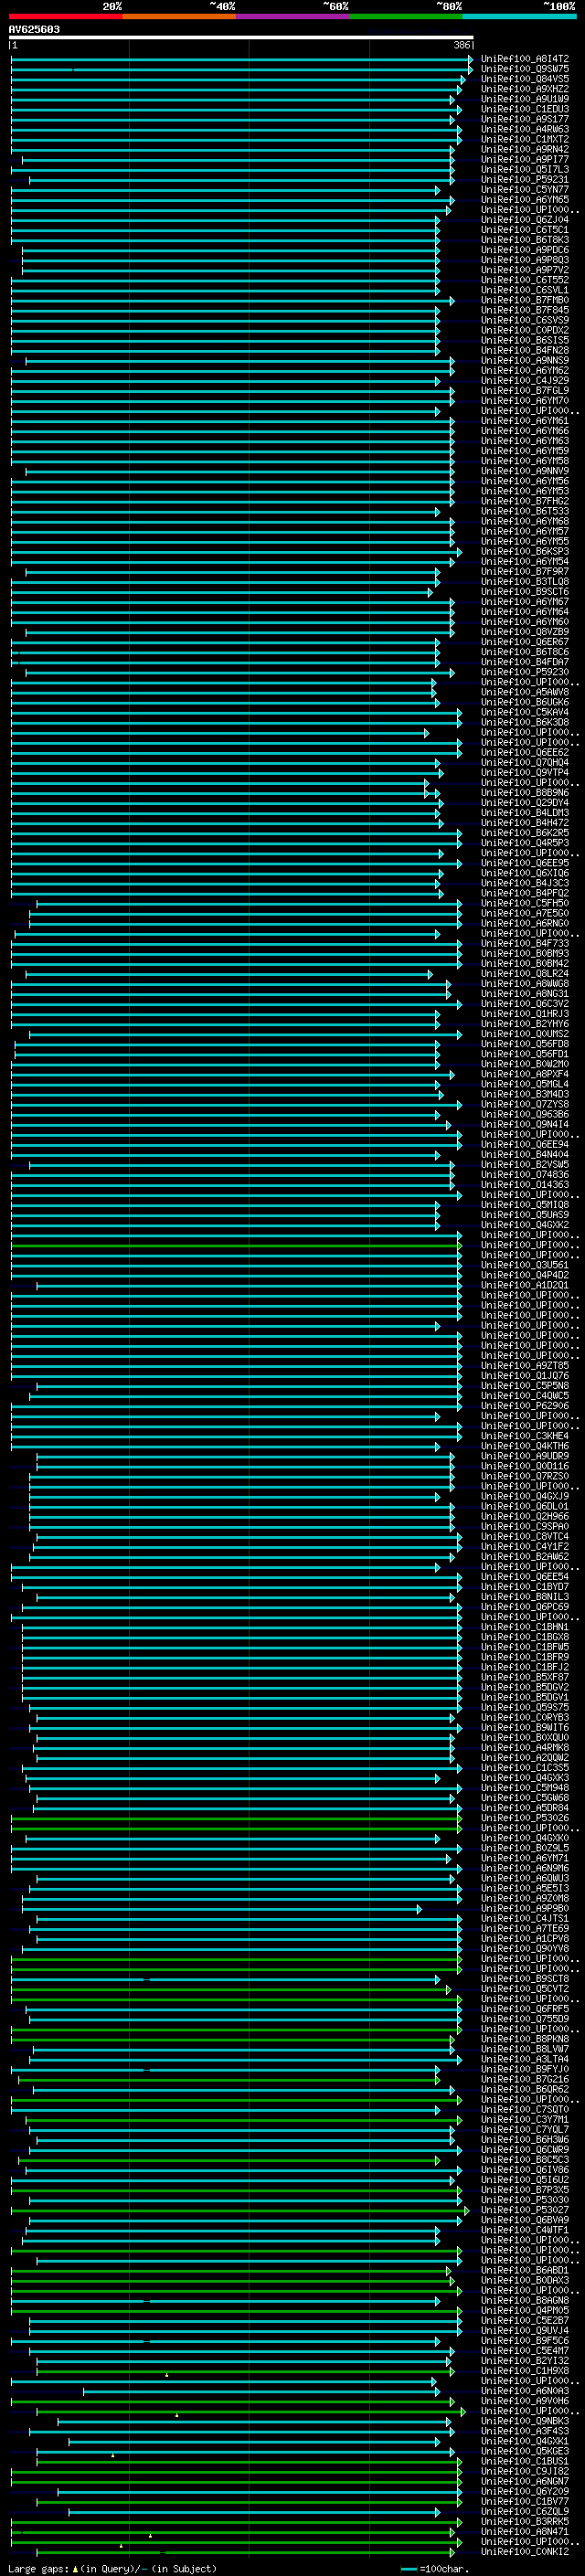
Task: Select the UniRef100_B4PFQ2 label
Action: (525, 893)
